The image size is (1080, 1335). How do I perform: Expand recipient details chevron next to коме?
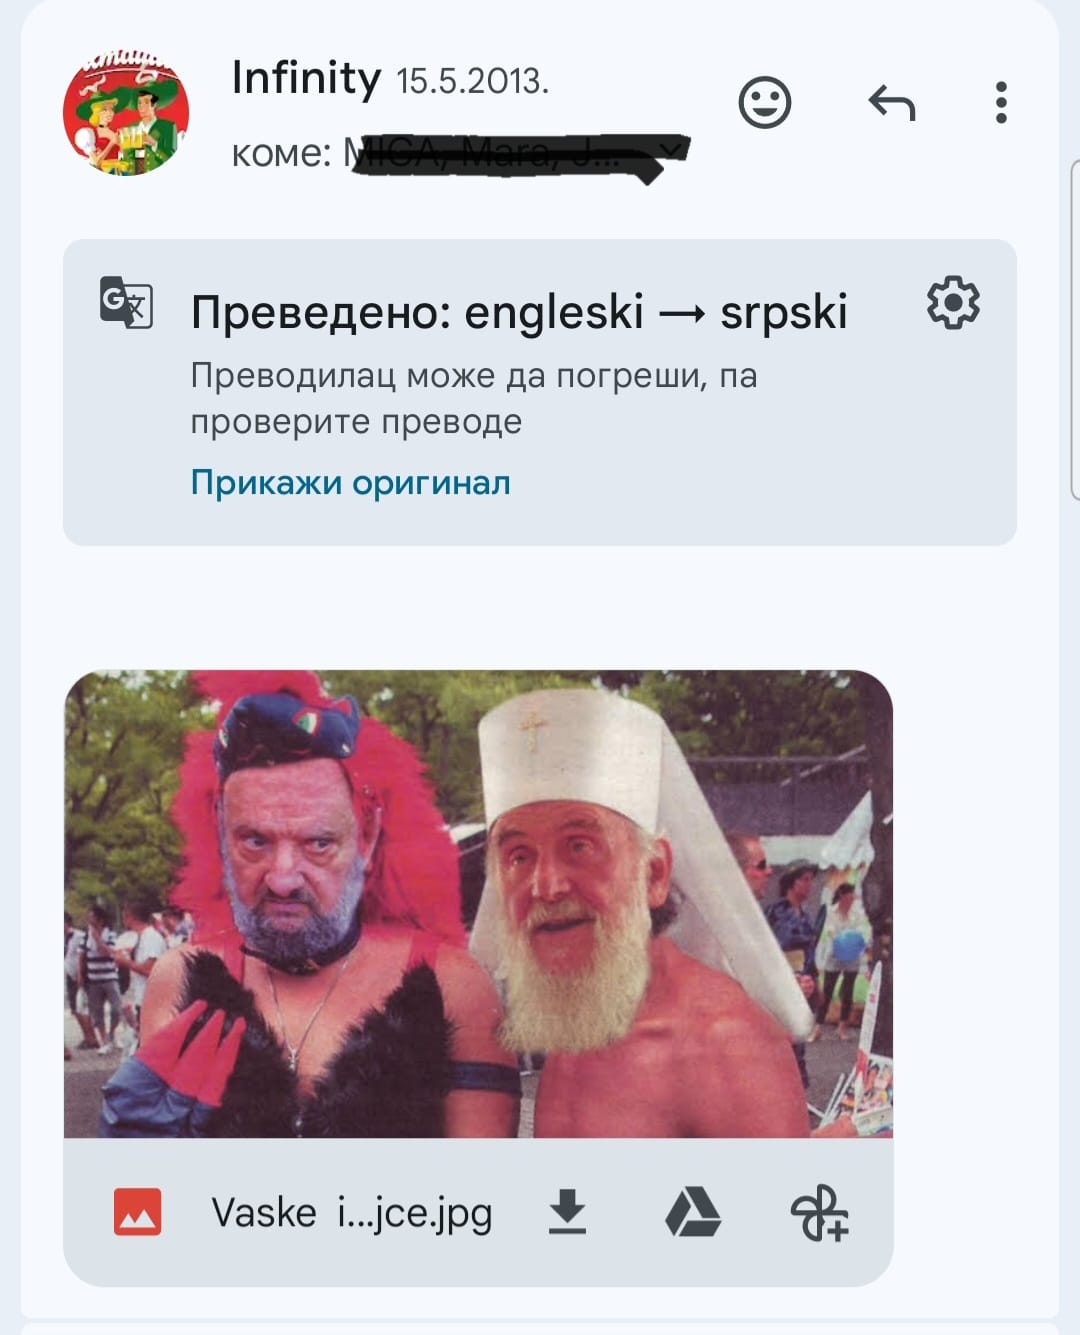(672, 150)
